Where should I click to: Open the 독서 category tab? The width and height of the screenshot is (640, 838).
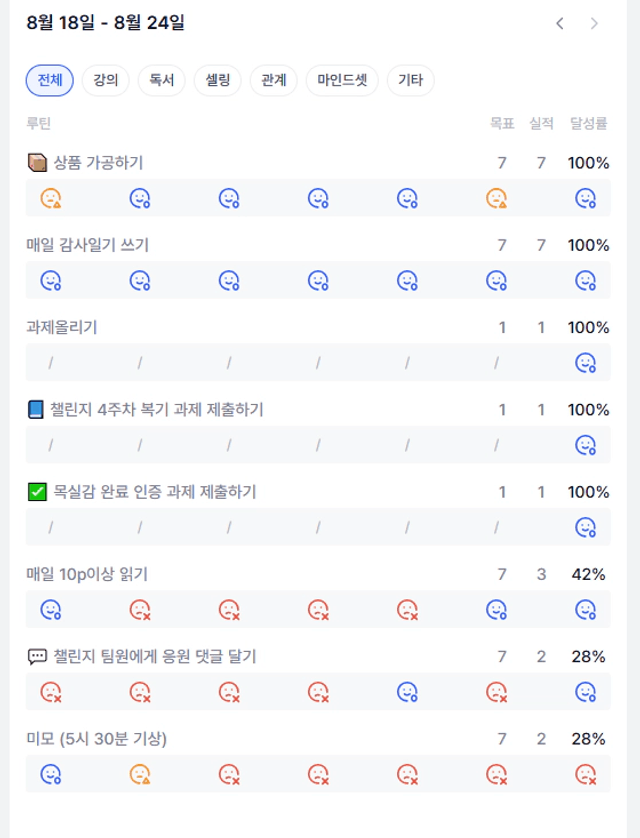pos(161,80)
